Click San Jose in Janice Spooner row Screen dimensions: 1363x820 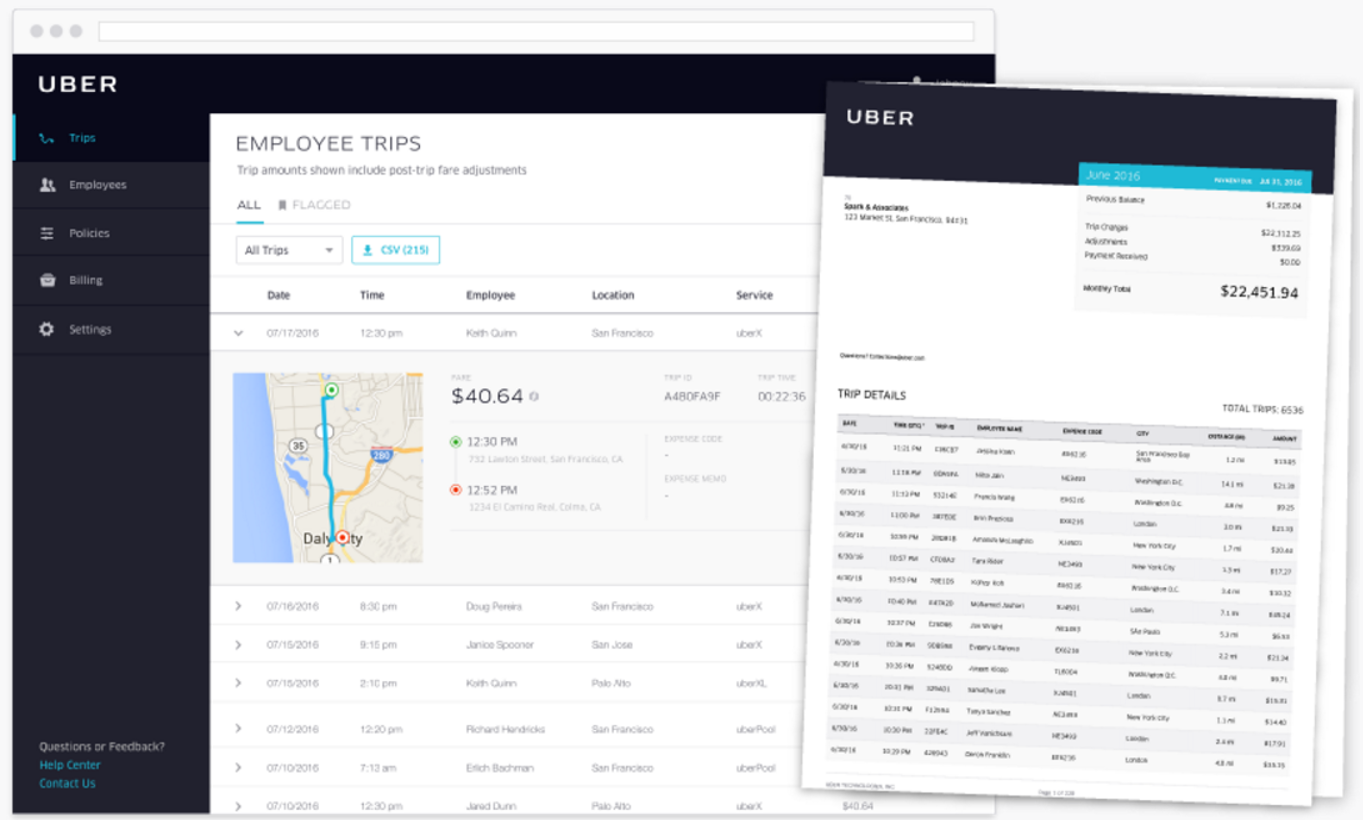611,645
